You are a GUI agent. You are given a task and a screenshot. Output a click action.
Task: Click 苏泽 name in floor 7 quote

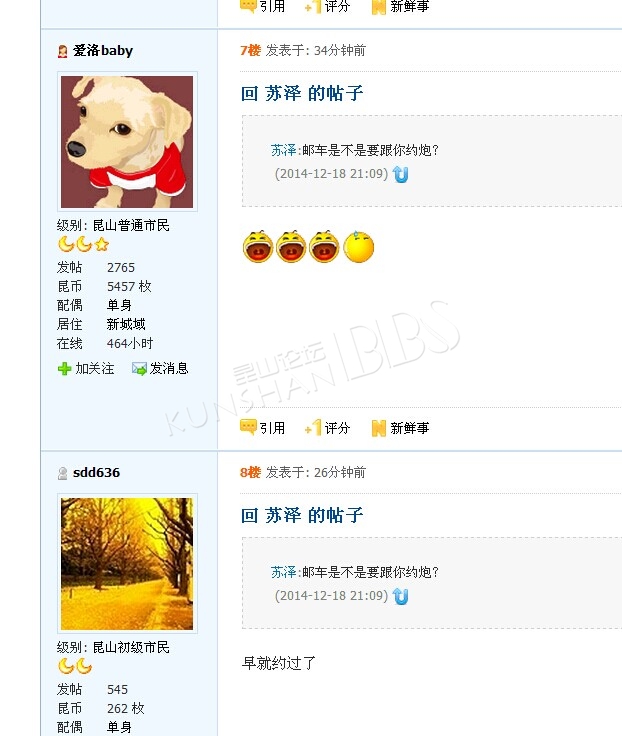tap(284, 150)
